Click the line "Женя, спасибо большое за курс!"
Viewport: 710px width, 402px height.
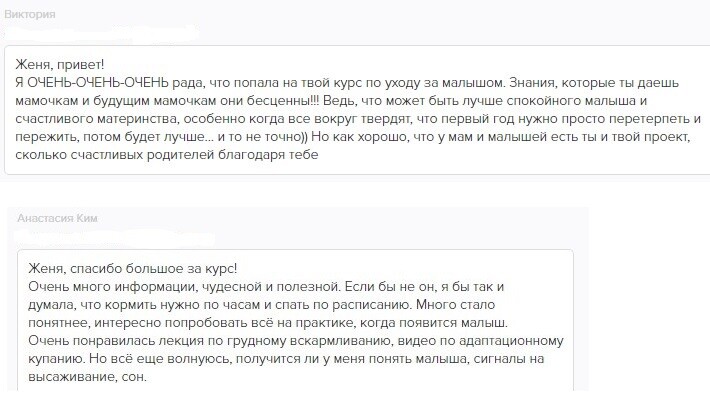(x=134, y=267)
